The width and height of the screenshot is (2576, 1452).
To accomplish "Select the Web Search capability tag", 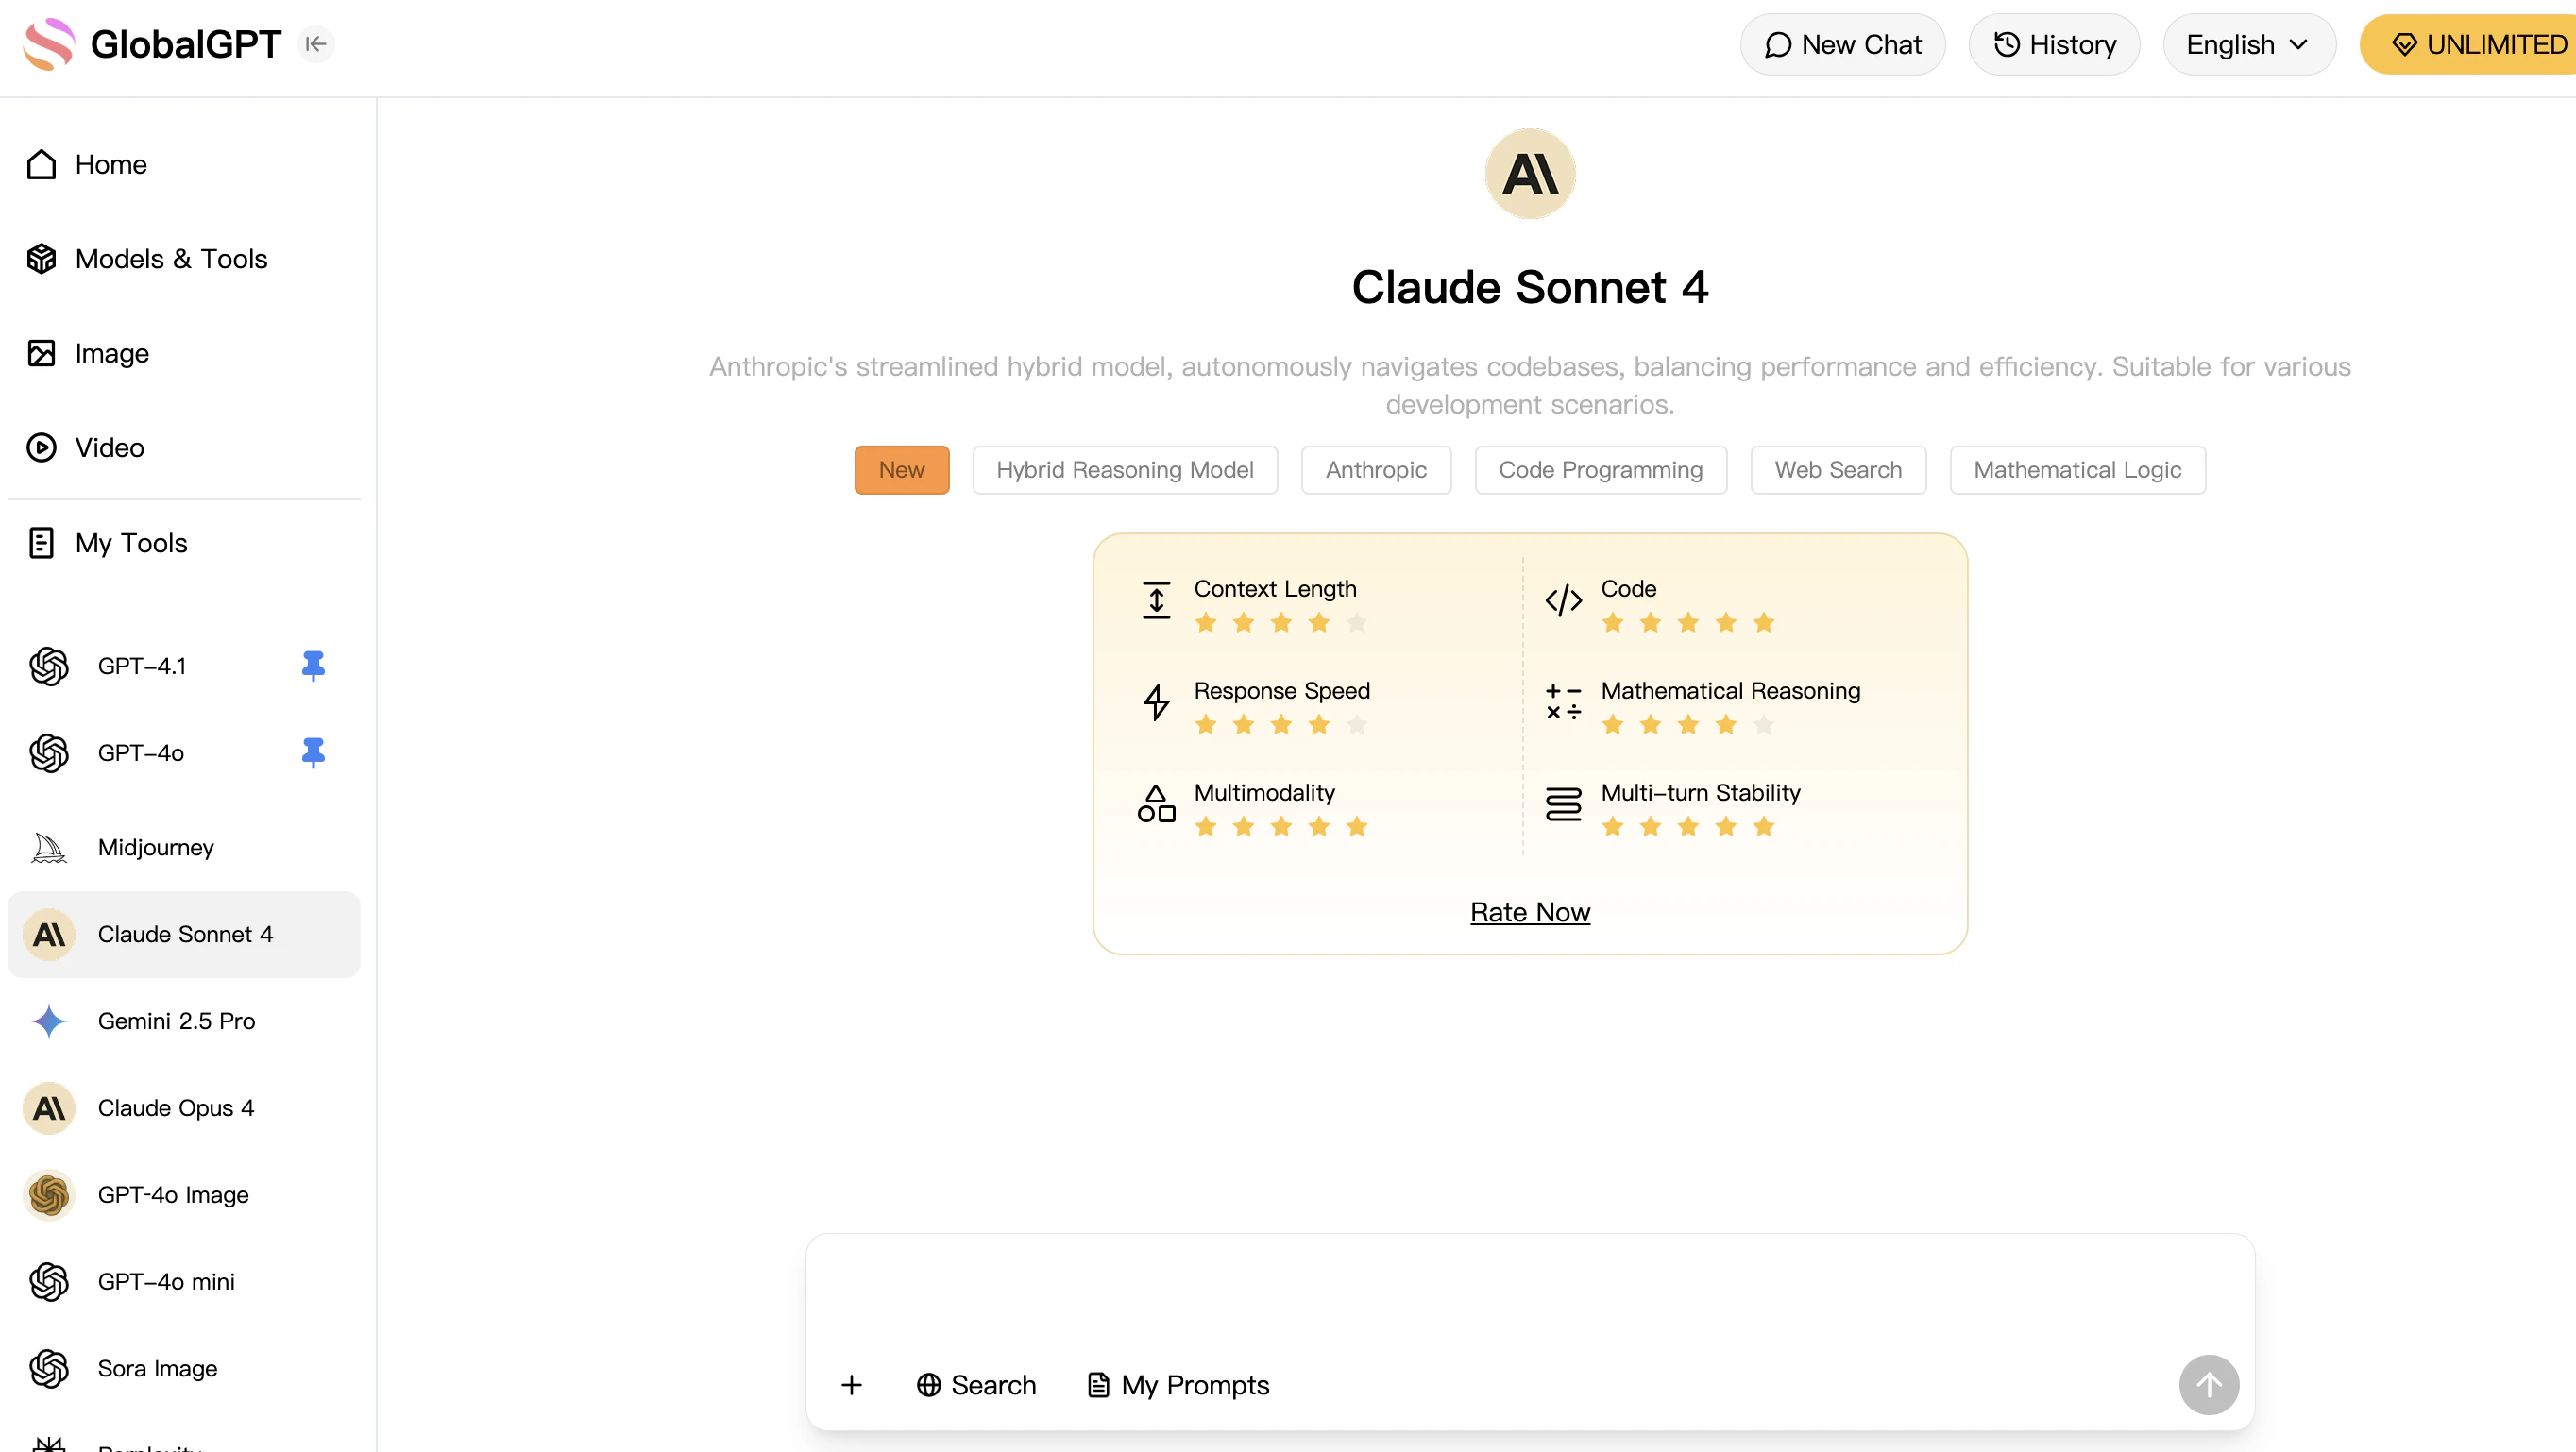I will click(1837, 469).
